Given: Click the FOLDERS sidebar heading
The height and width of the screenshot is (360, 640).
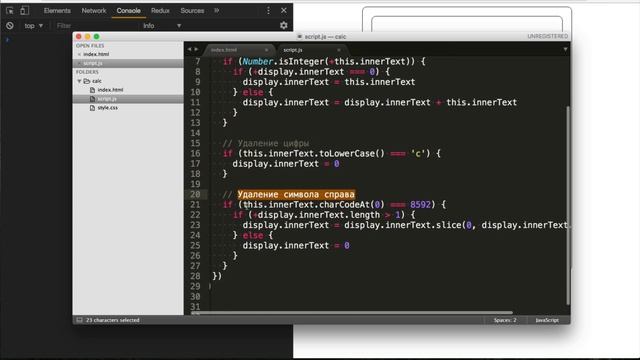Looking at the screenshot, I should pyautogui.click(x=87, y=72).
